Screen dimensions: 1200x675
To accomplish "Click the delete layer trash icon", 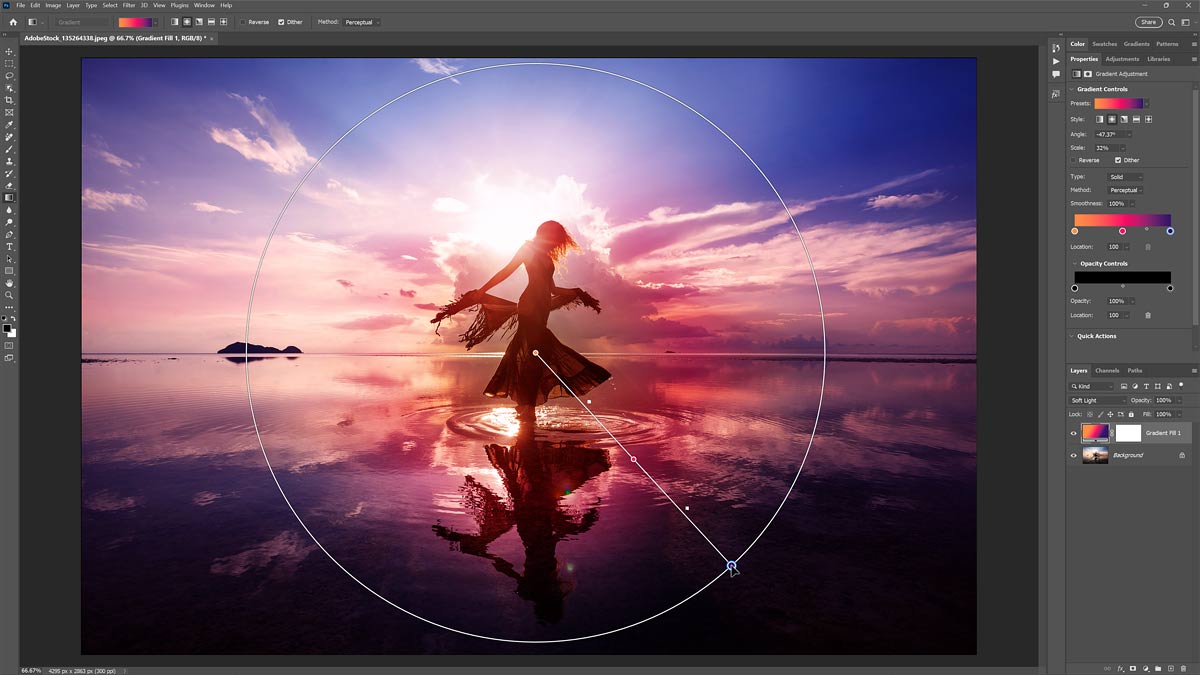I will tap(1184, 668).
